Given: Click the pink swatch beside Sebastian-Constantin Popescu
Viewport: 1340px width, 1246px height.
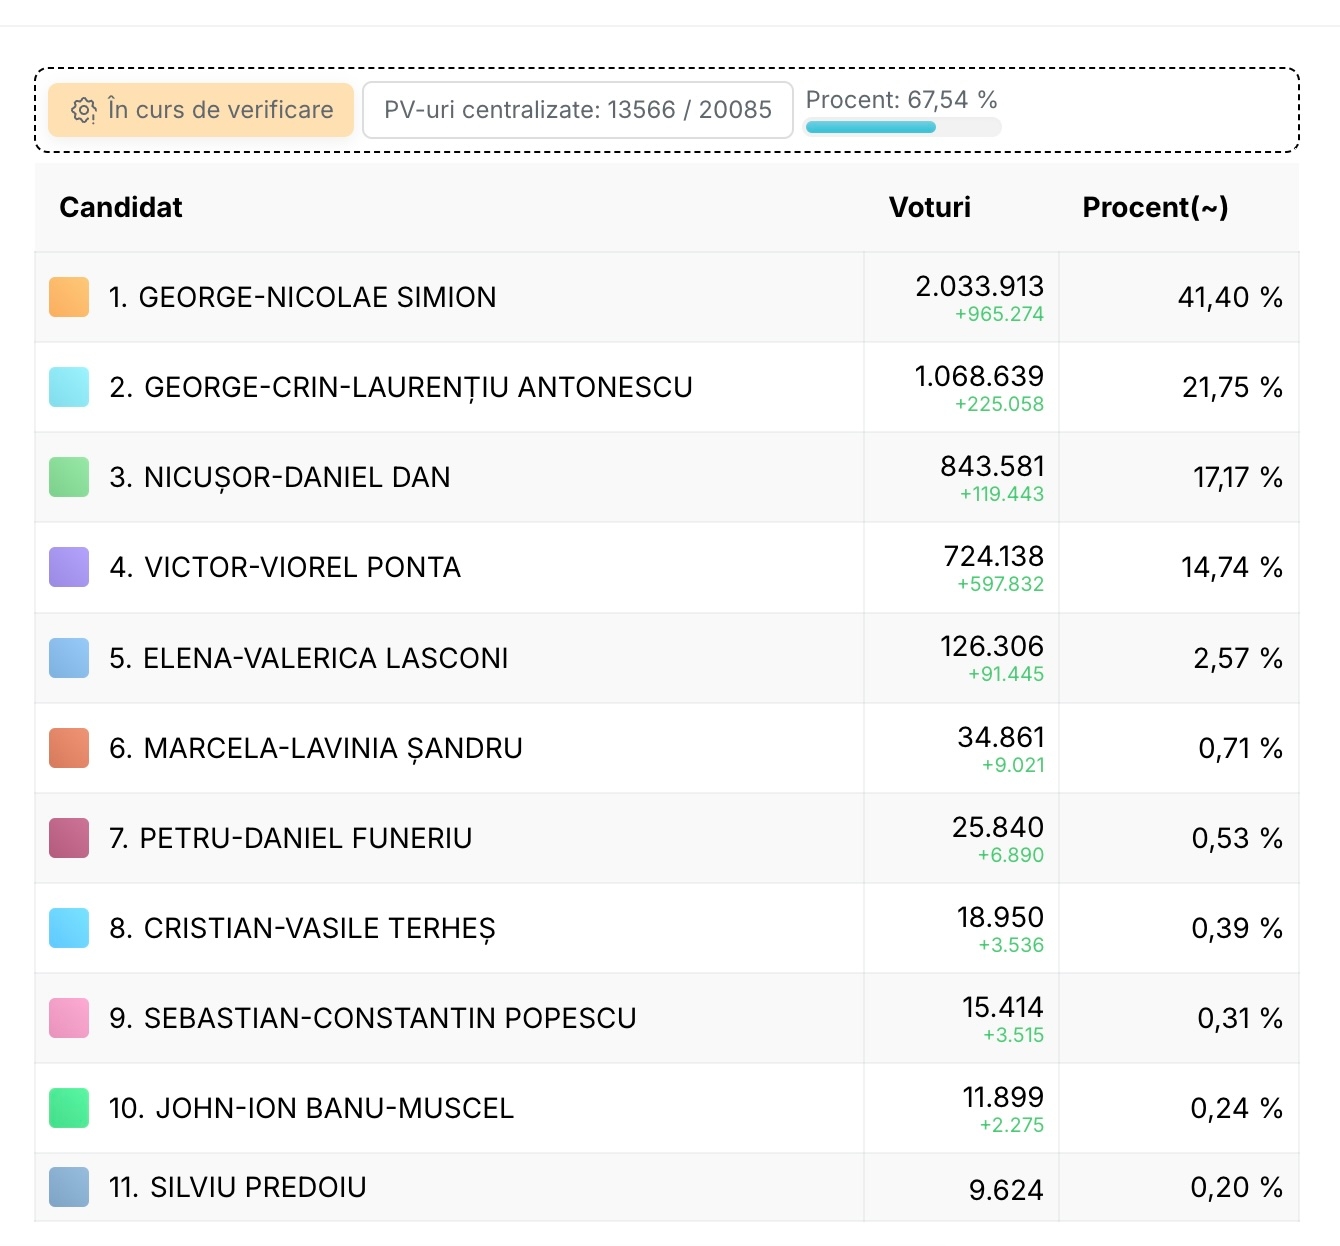Looking at the screenshot, I should coord(69,1018).
